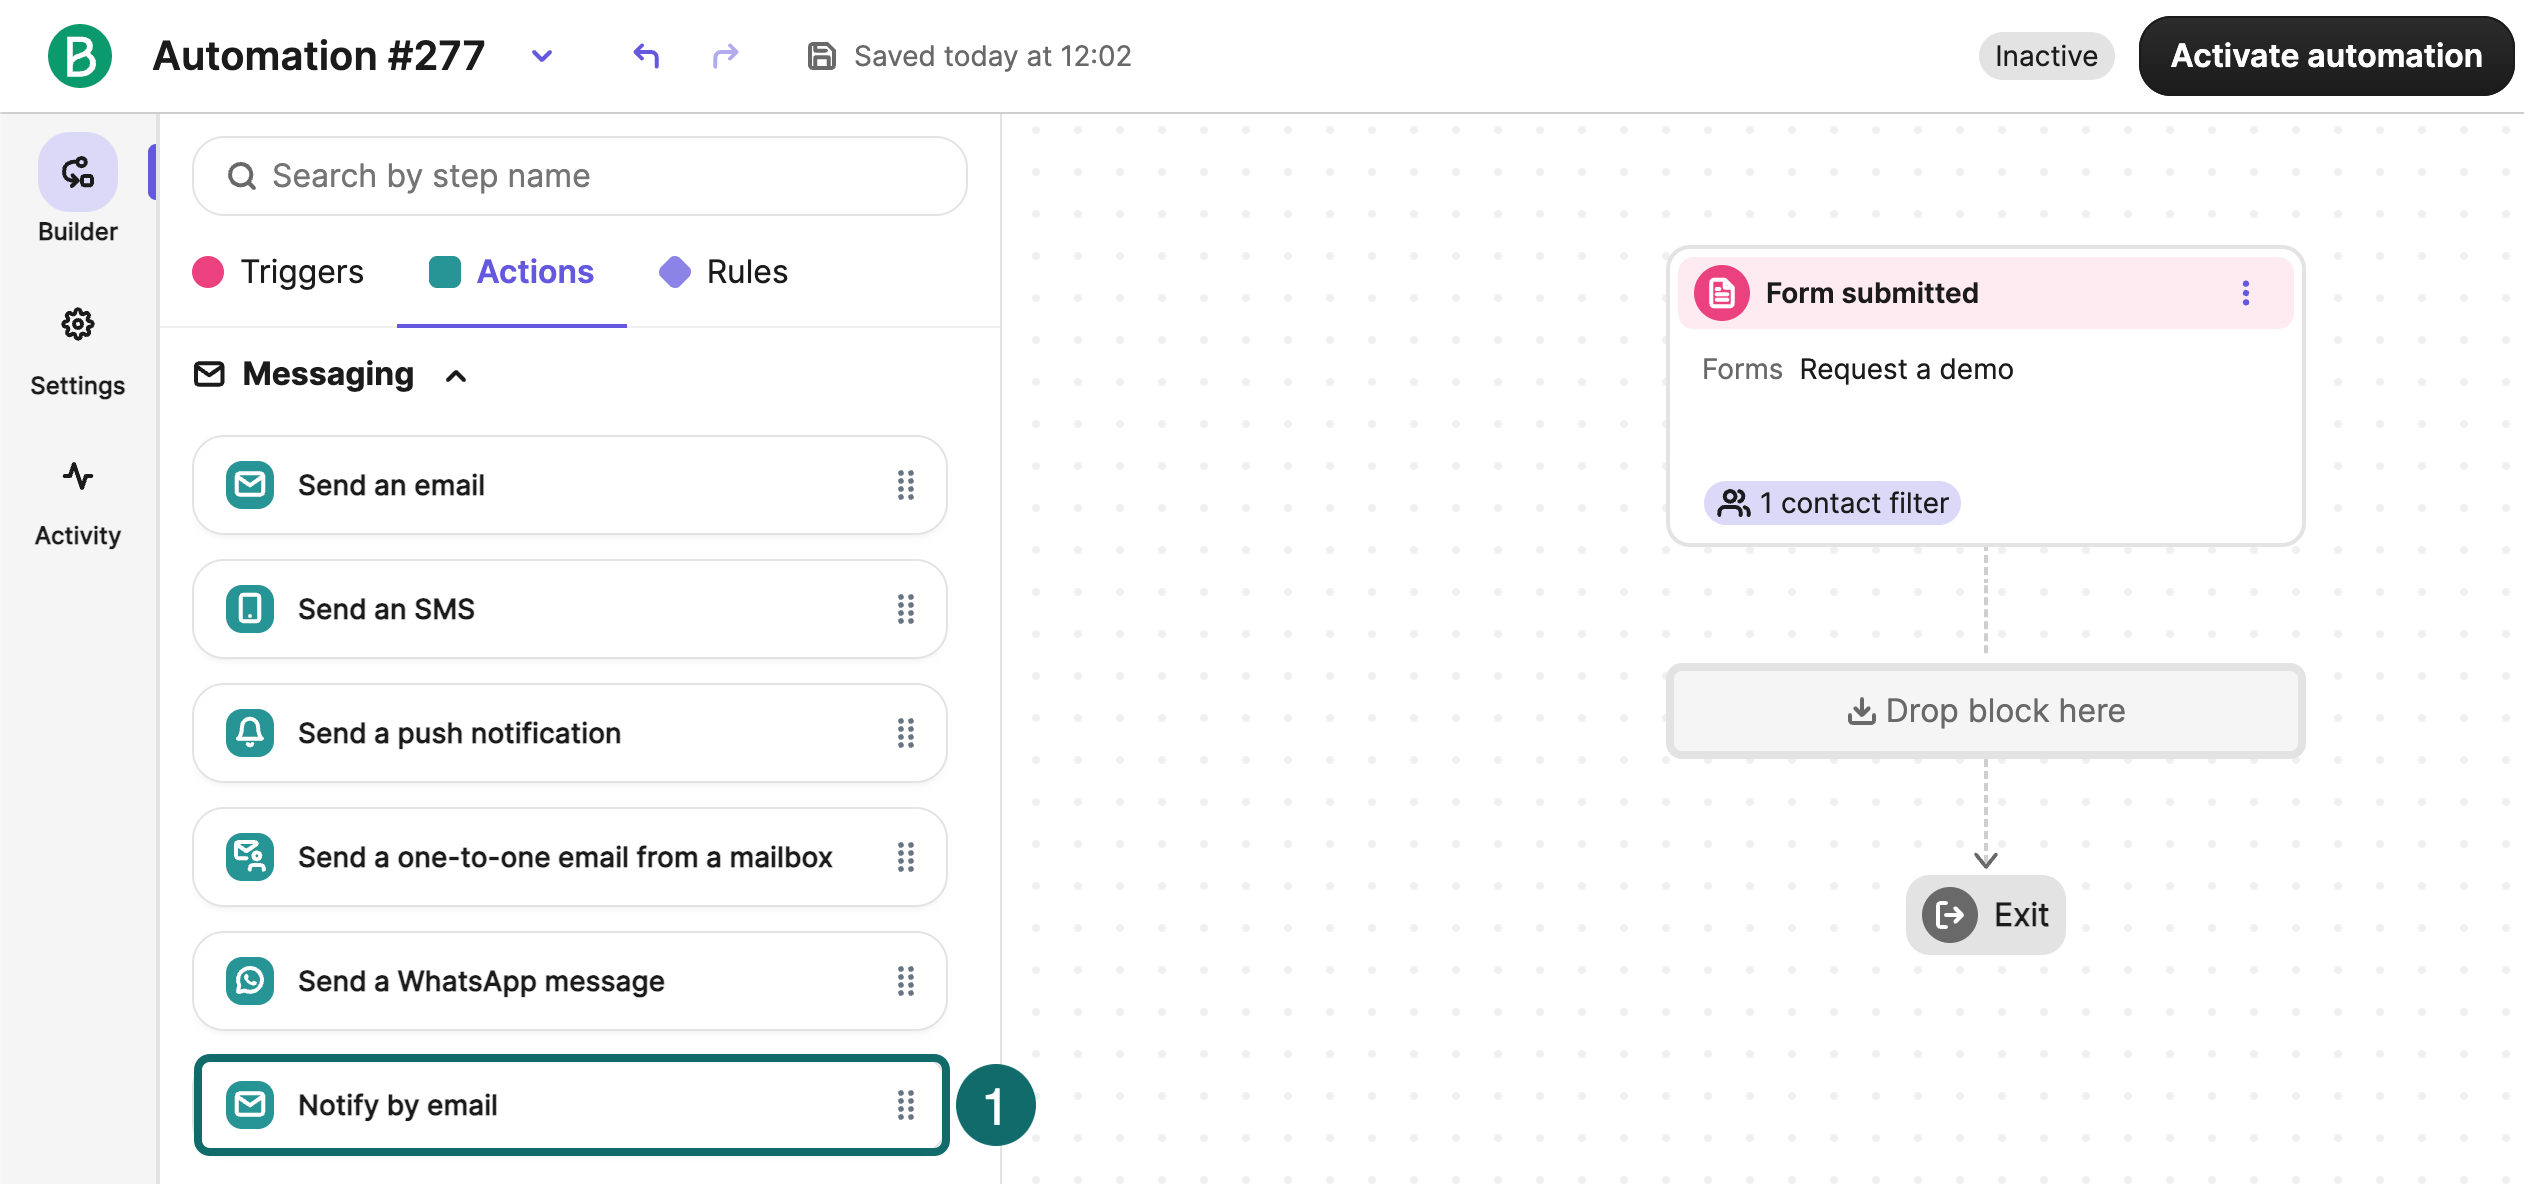The height and width of the screenshot is (1184, 2524).
Task: Open the Builder sidebar section
Action: 78,190
